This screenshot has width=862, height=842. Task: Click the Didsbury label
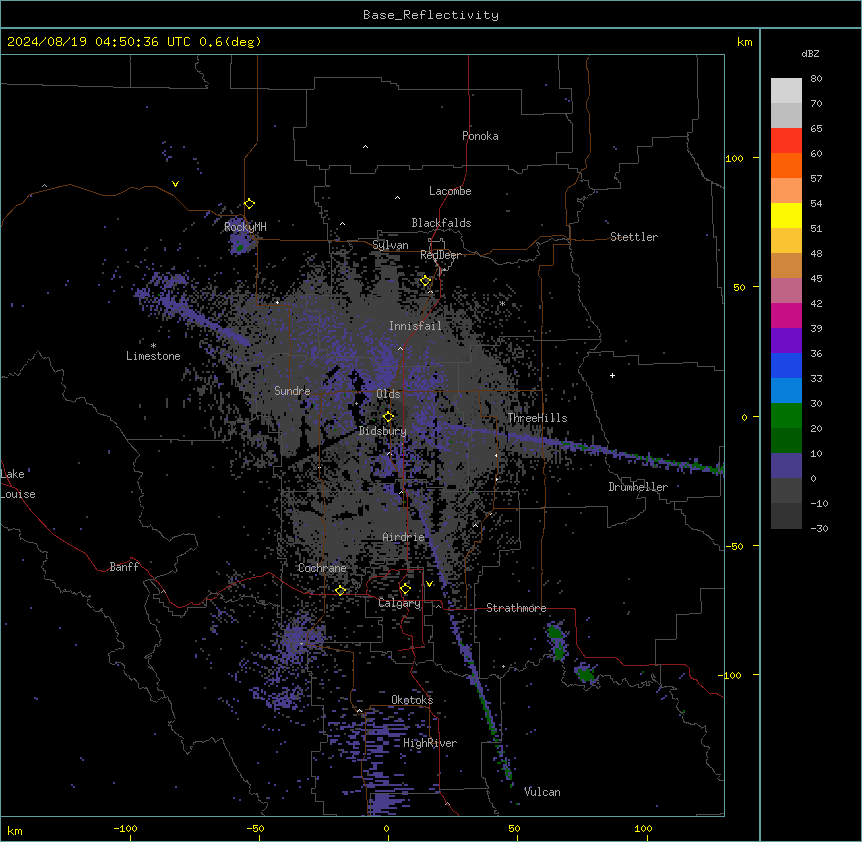tap(382, 431)
